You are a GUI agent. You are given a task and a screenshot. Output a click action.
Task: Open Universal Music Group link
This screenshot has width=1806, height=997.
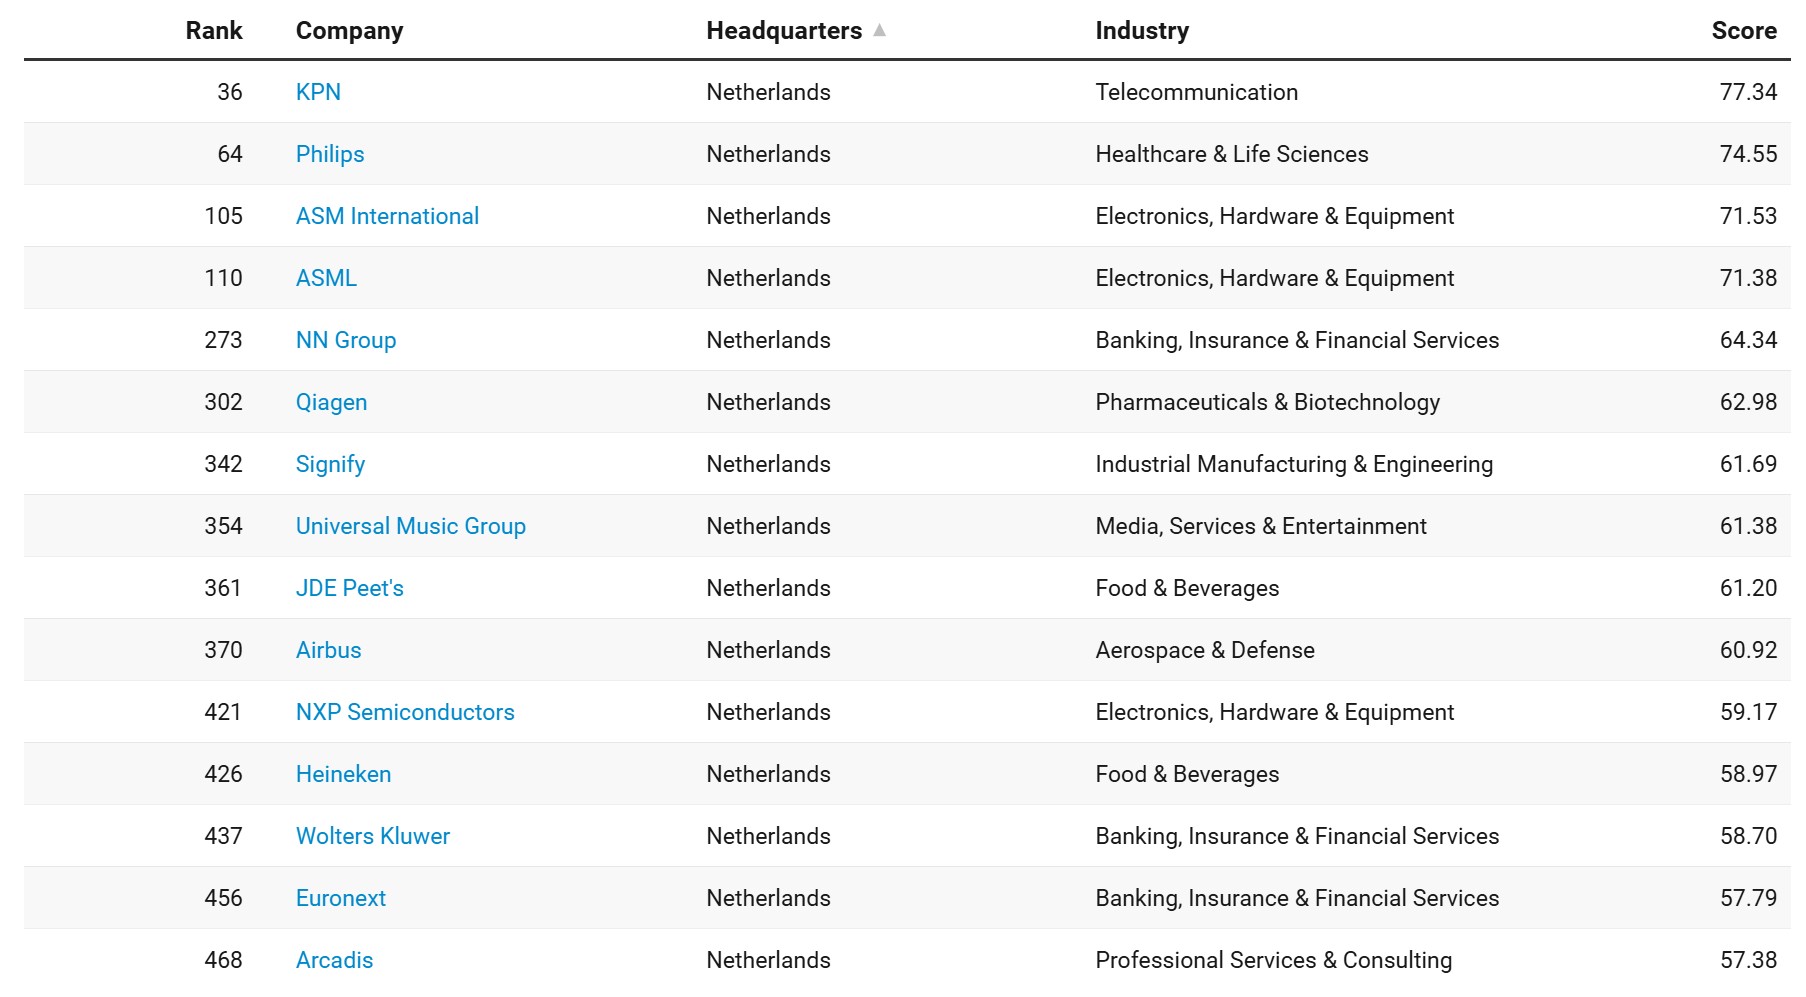[x=410, y=526]
